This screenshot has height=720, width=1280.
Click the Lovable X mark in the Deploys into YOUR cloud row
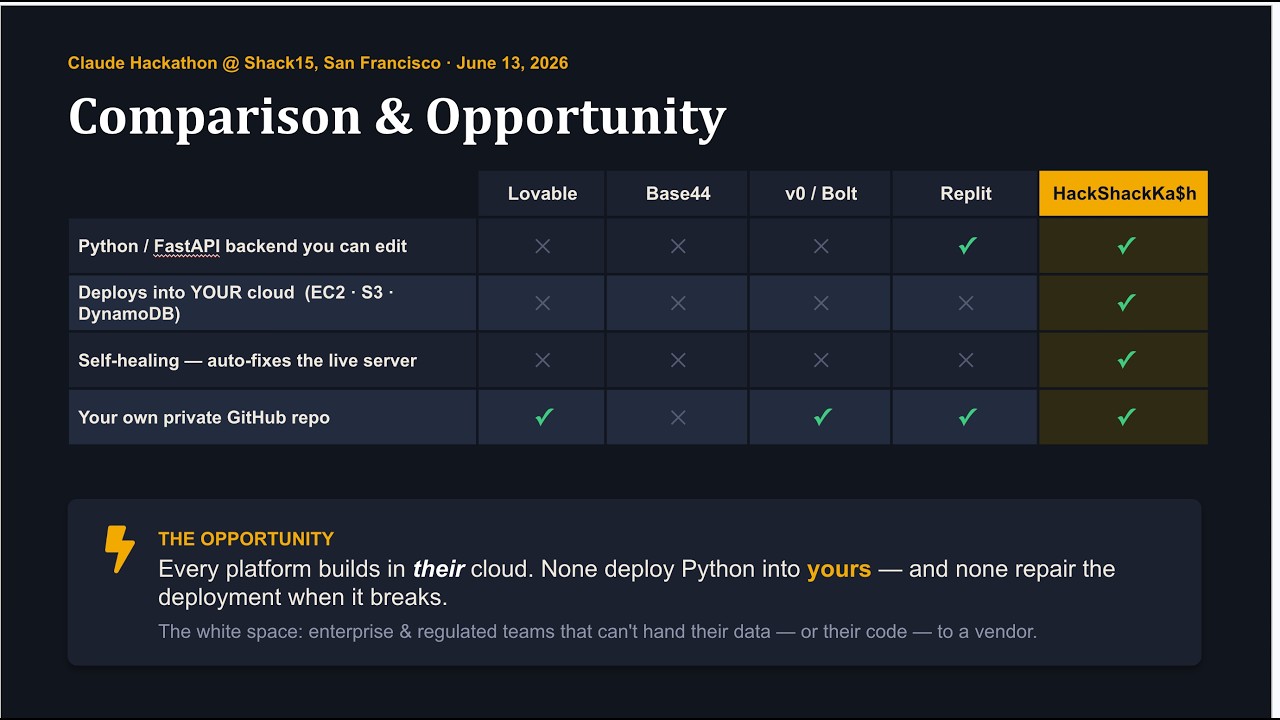(542, 303)
